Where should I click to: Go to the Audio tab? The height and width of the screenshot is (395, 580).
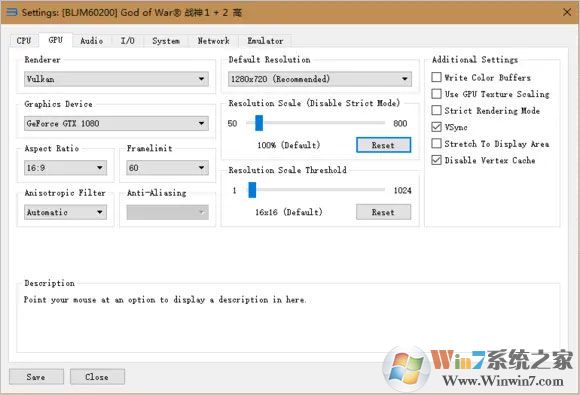[x=91, y=41]
